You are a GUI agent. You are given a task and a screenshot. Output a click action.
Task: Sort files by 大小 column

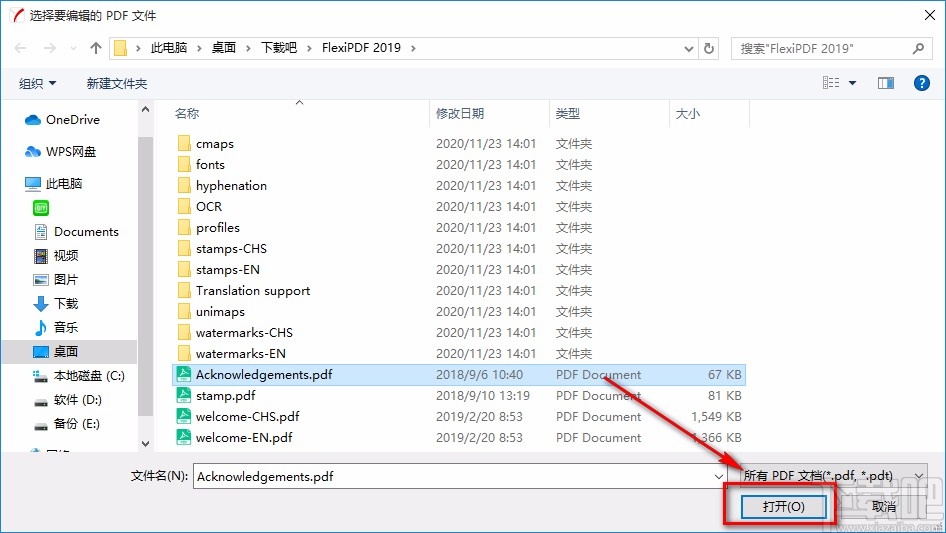688,113
